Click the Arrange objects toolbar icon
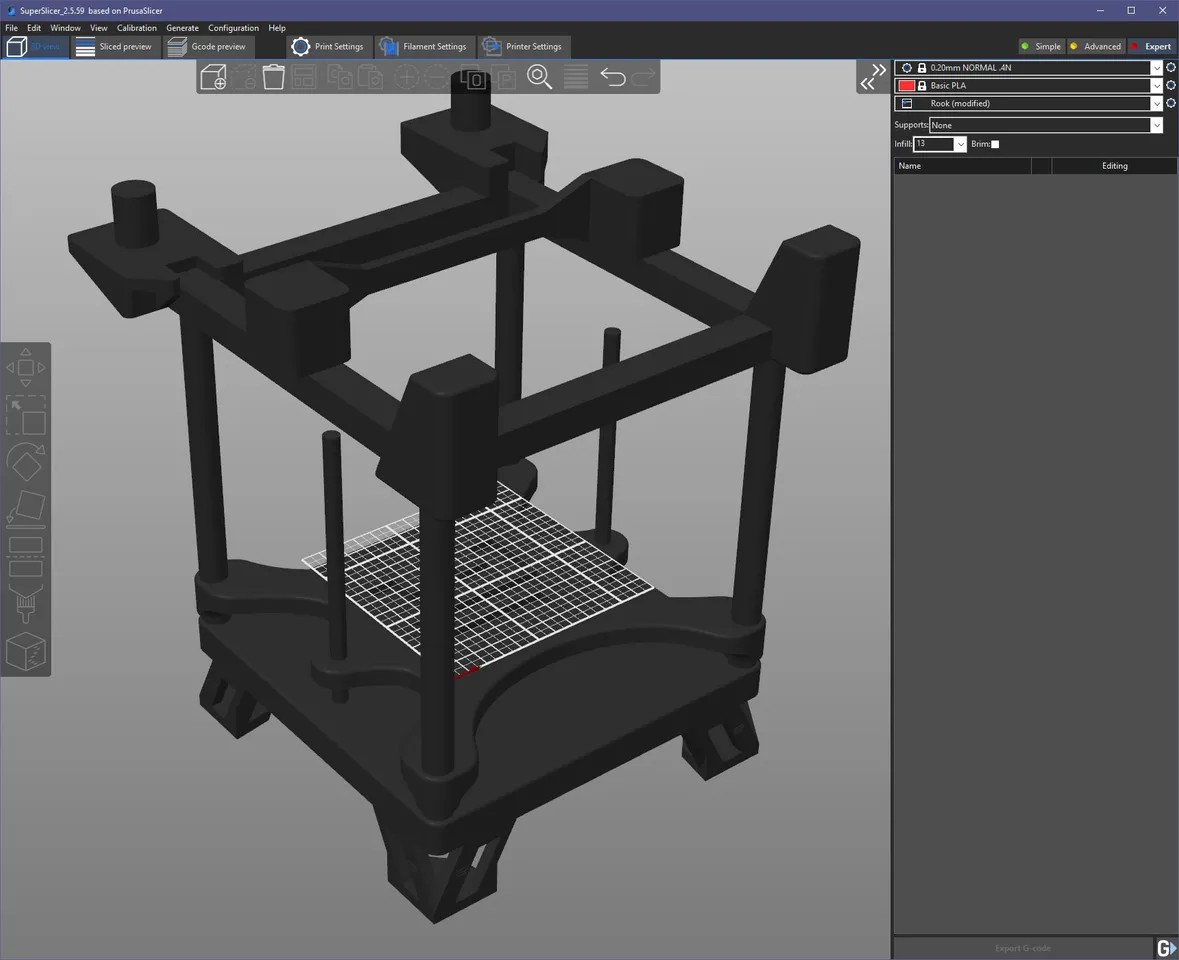1179x960 pixels. pos(304,77)
